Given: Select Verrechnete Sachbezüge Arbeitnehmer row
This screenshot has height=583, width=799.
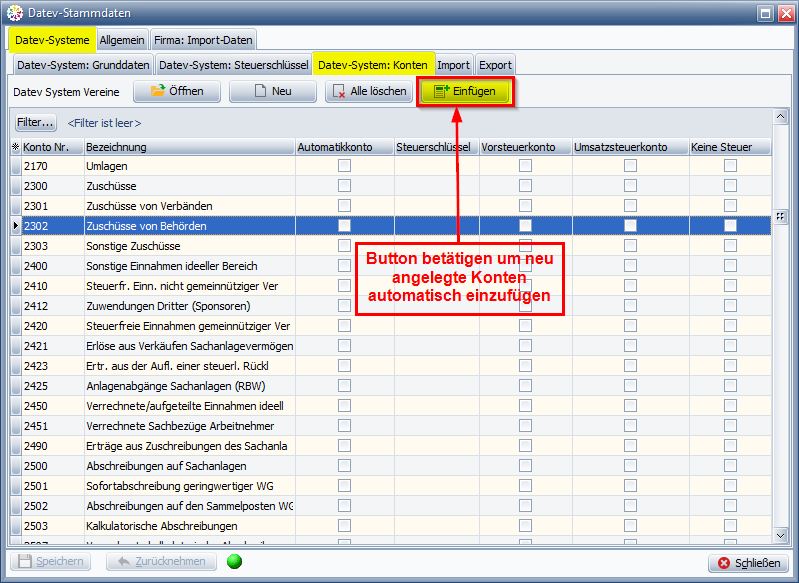Looking at the screenshot, I should point(391,426).
